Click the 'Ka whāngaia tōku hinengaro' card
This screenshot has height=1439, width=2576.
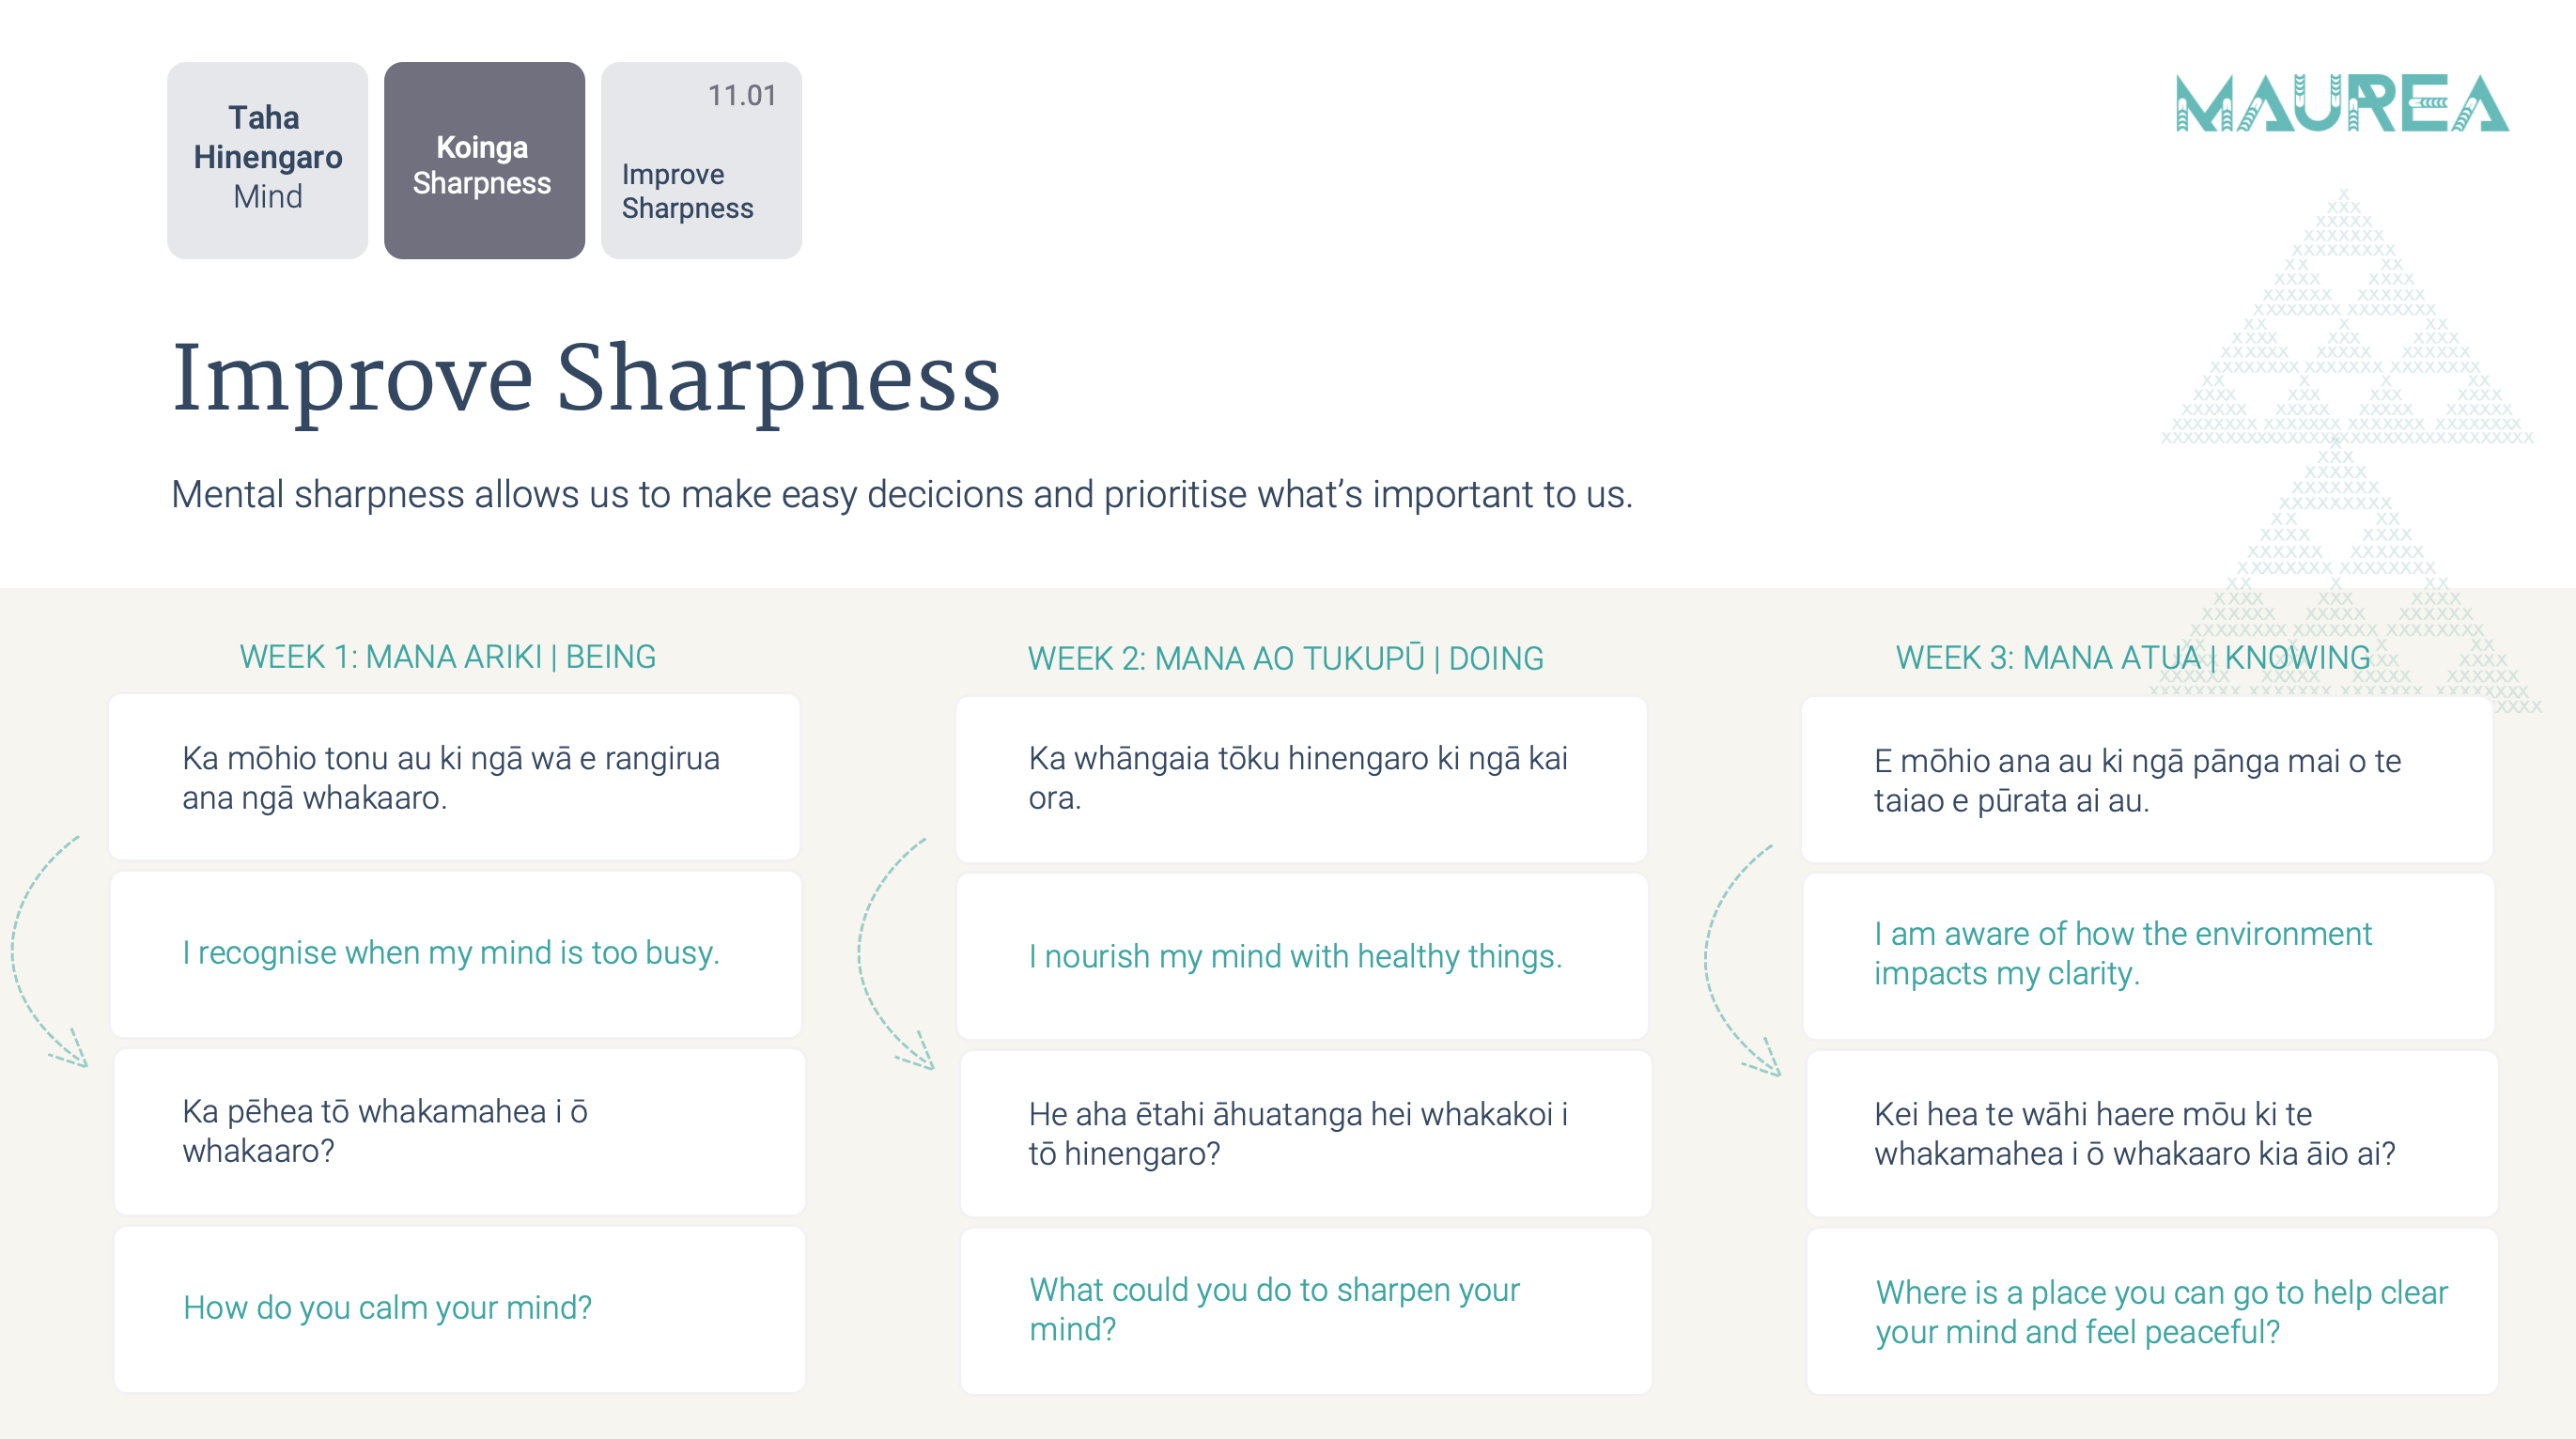pos(1301,779)
